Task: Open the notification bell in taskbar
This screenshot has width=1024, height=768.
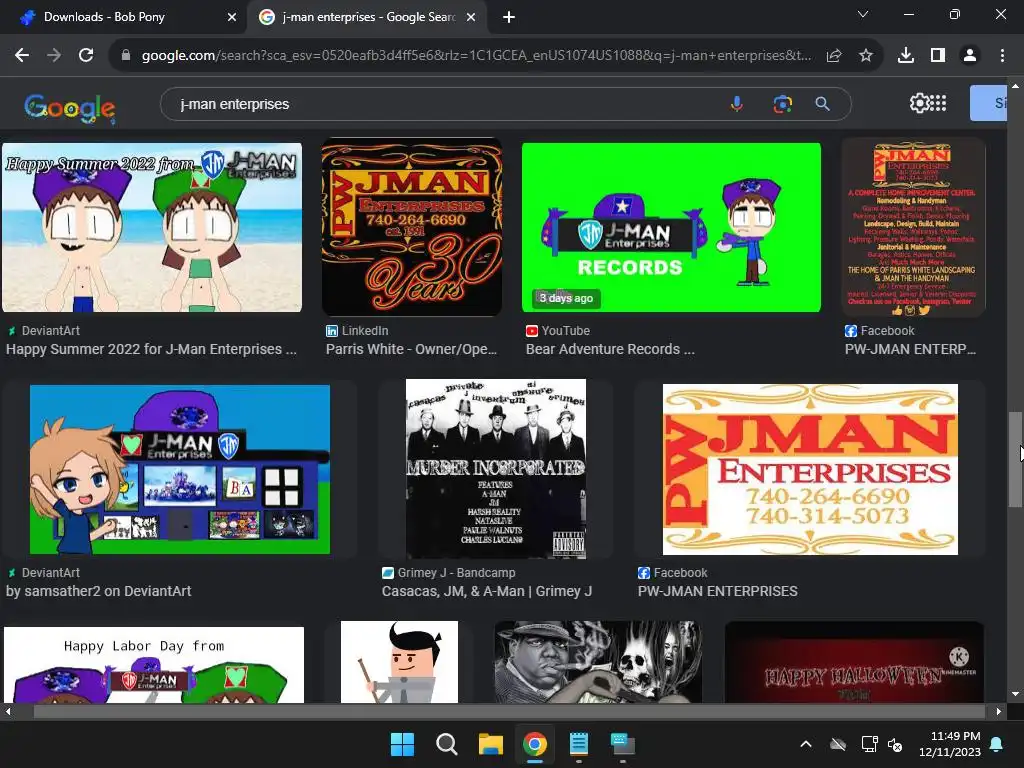Action: (997, 744)
